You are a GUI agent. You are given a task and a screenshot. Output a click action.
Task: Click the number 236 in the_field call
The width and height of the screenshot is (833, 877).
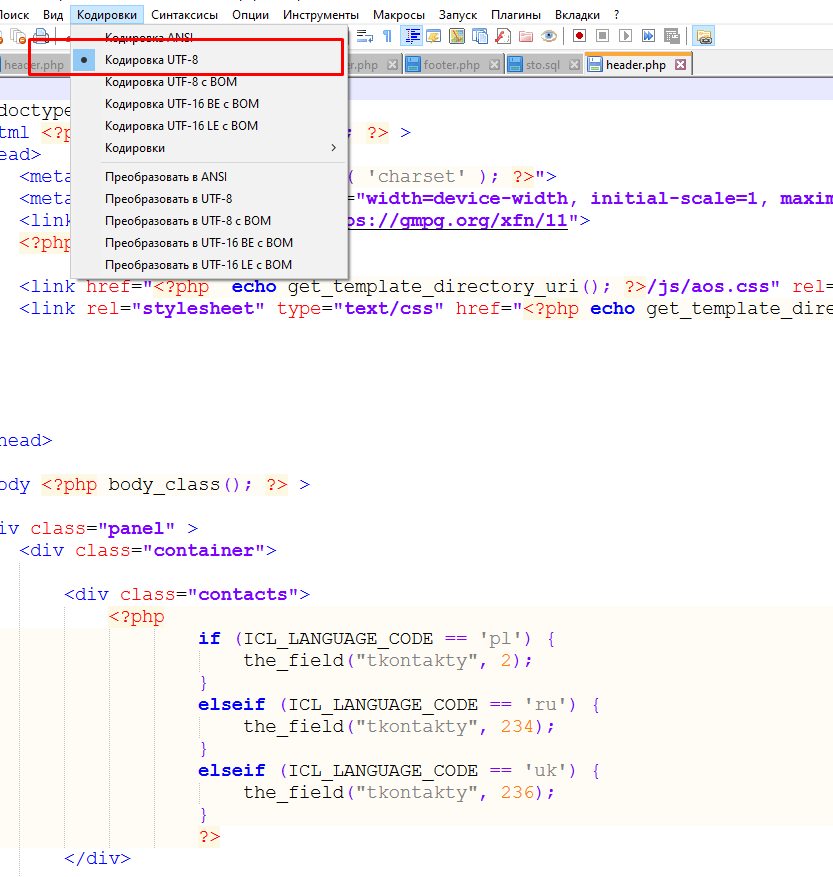point(517,793)
